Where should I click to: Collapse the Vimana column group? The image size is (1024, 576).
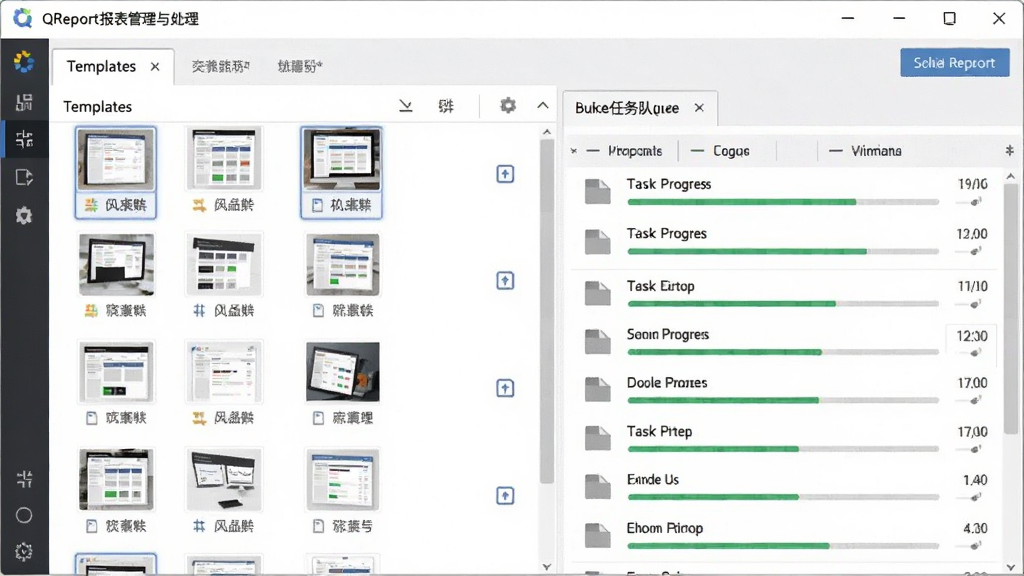(836, 151)
